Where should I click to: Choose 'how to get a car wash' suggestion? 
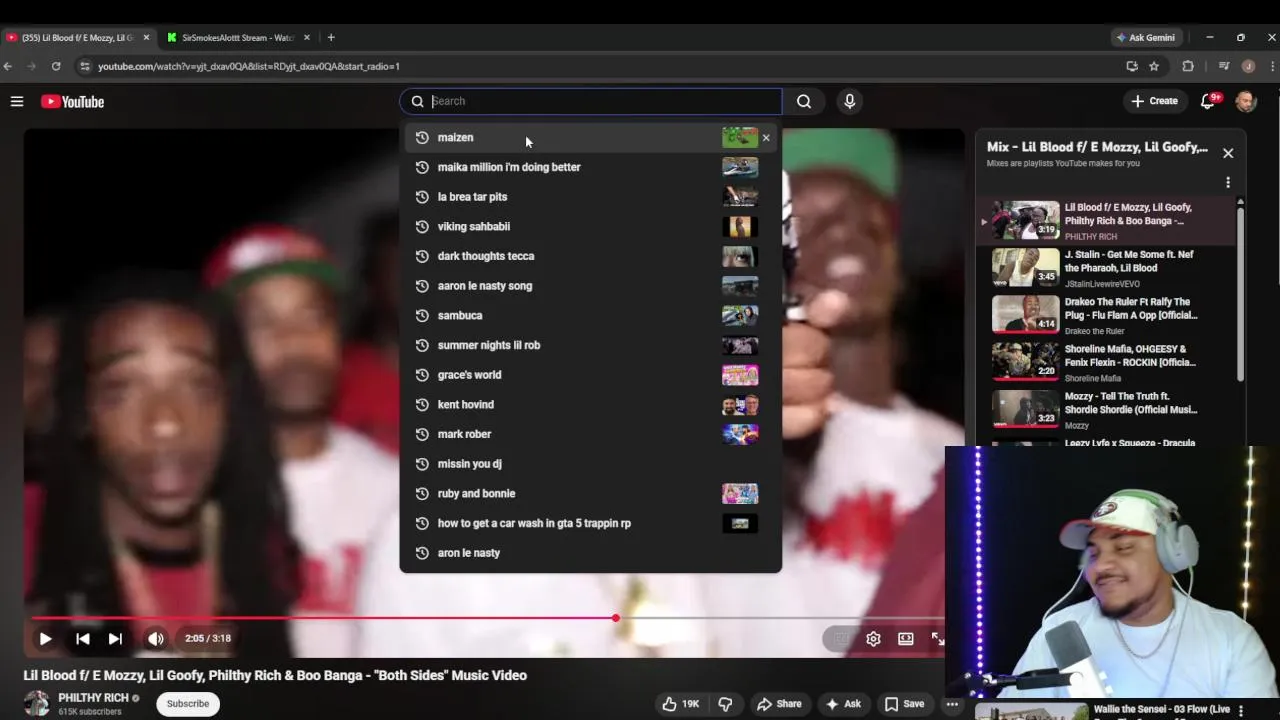590,523
